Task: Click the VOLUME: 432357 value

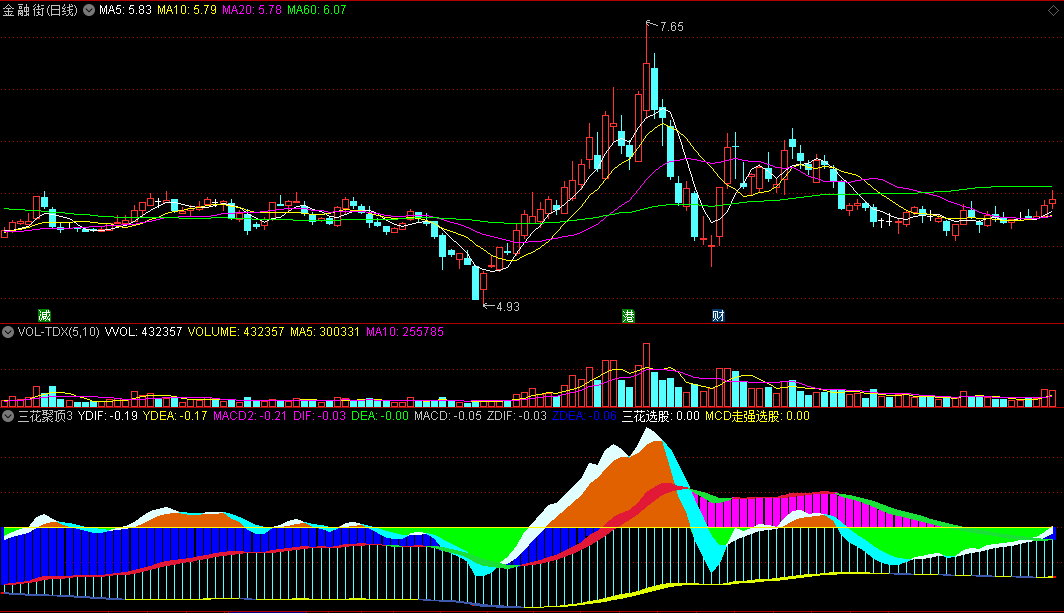Action: (x=236, y=332)
